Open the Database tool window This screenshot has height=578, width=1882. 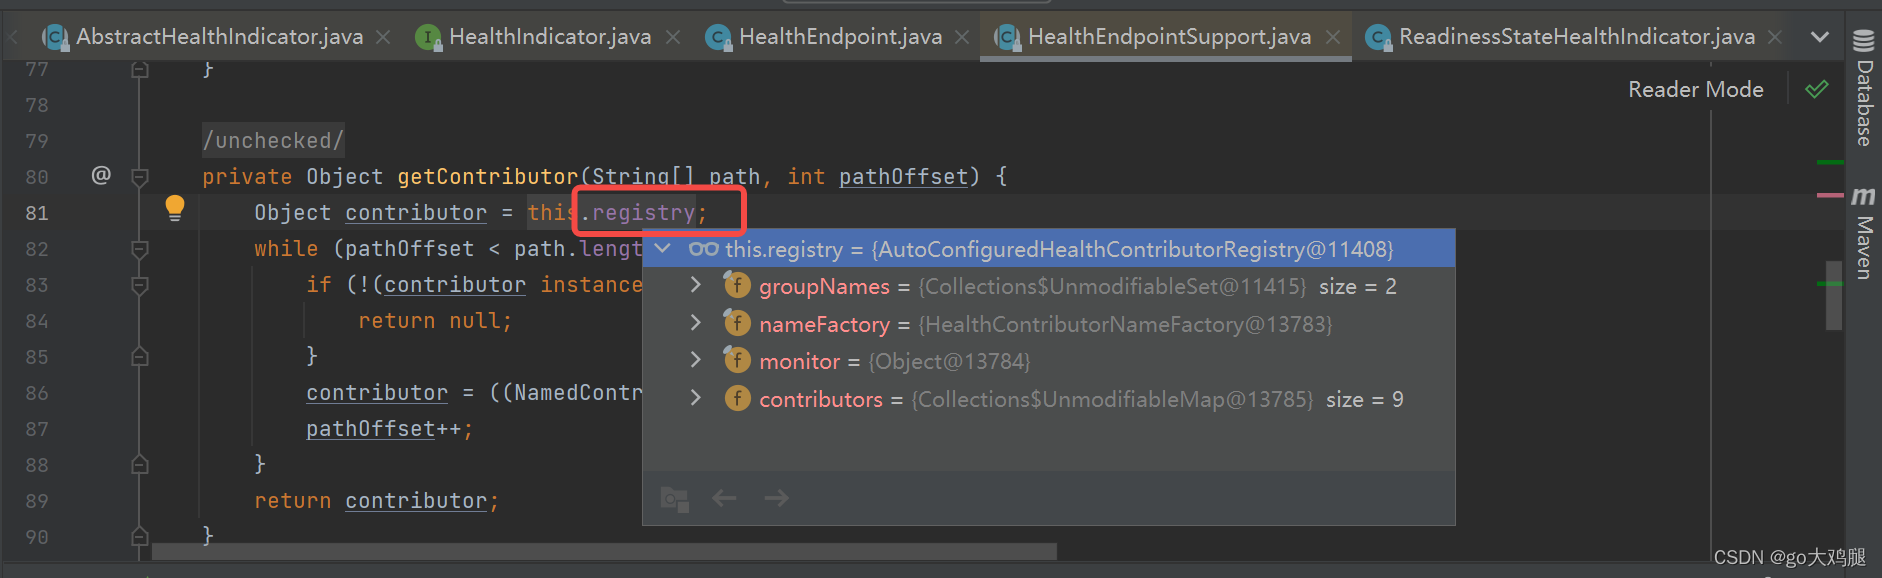(x=1864, y=89)
